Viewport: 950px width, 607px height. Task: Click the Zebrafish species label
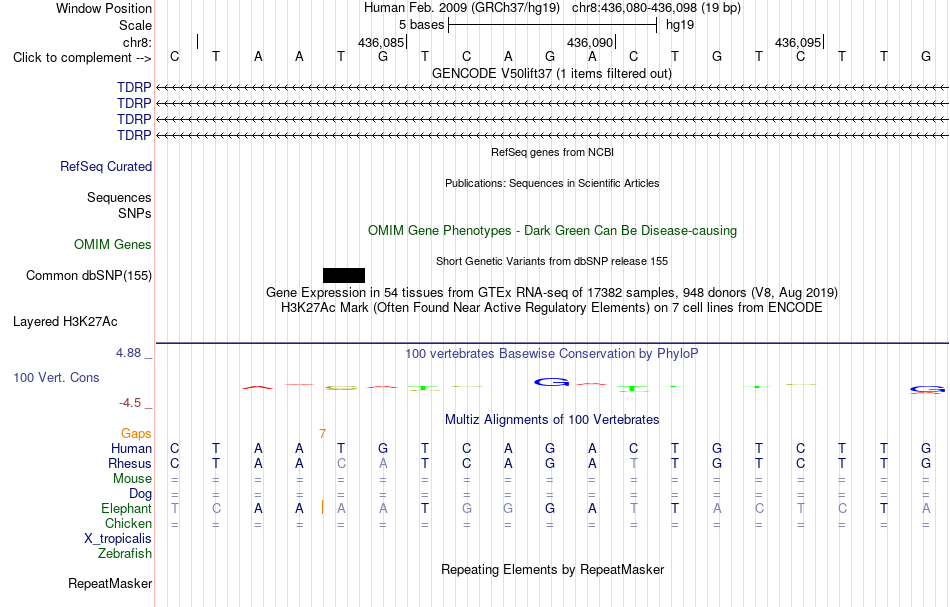pyautogui.click(x=125, y=554)
